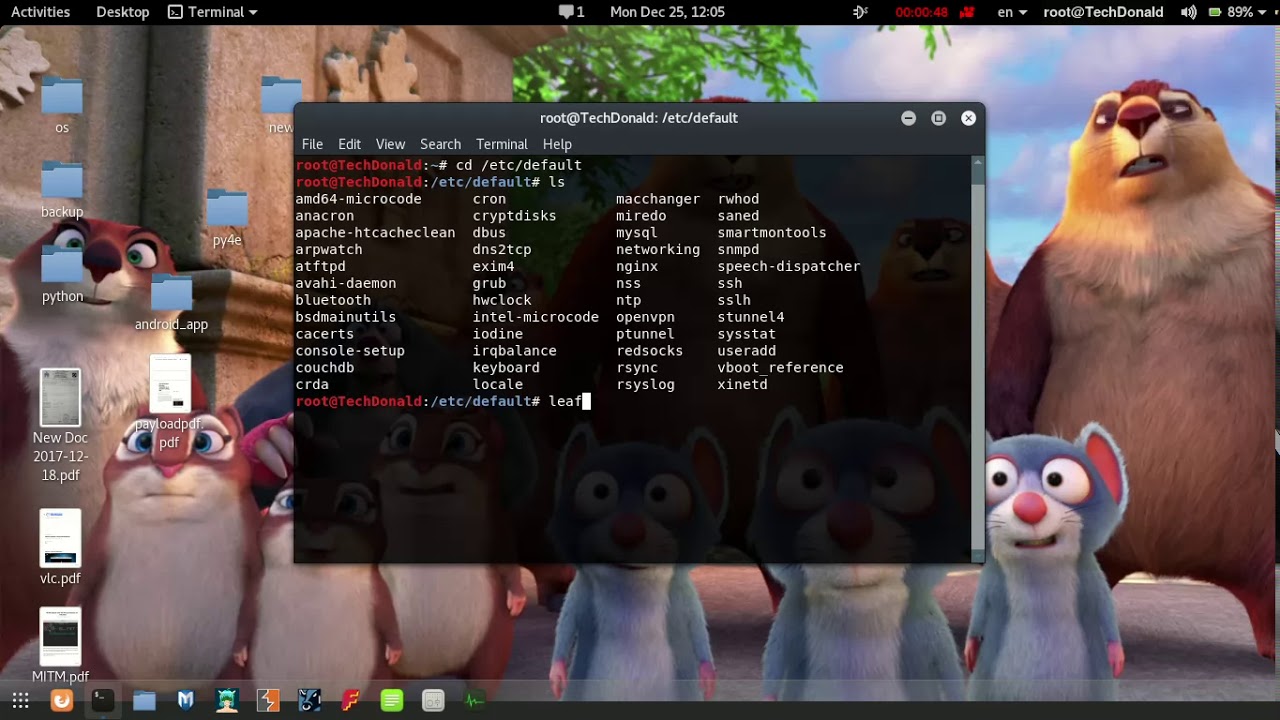Click apache-htcacheclean in listing
Image resolution: width=1280 pixels, height=720 pixels.
pos(375,232)
